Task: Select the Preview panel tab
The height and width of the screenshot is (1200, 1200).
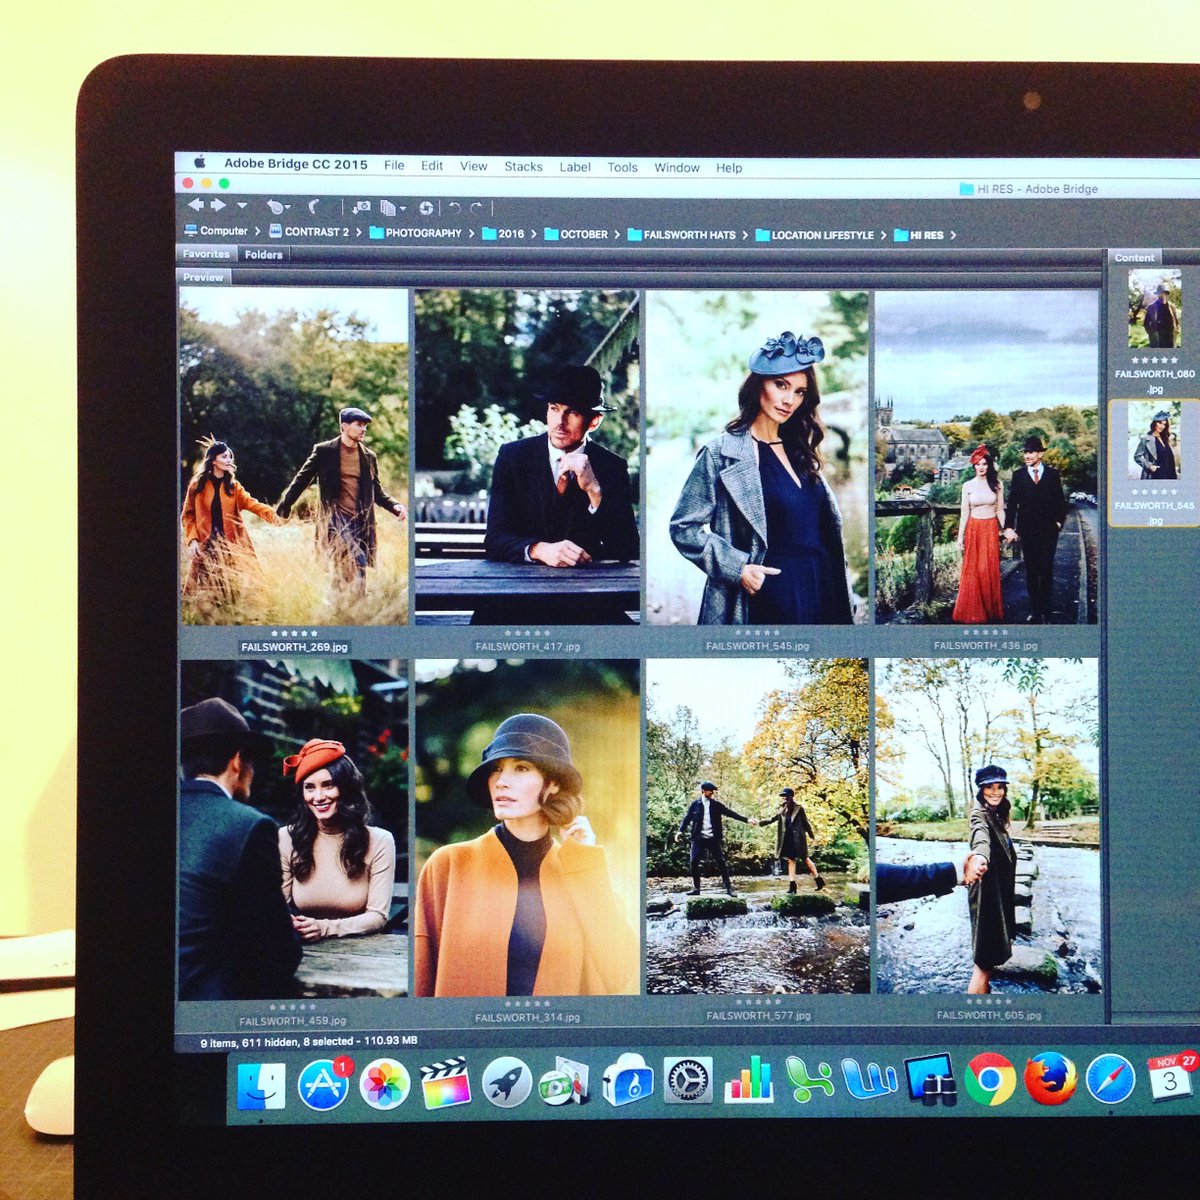Action: pos(203,277)
